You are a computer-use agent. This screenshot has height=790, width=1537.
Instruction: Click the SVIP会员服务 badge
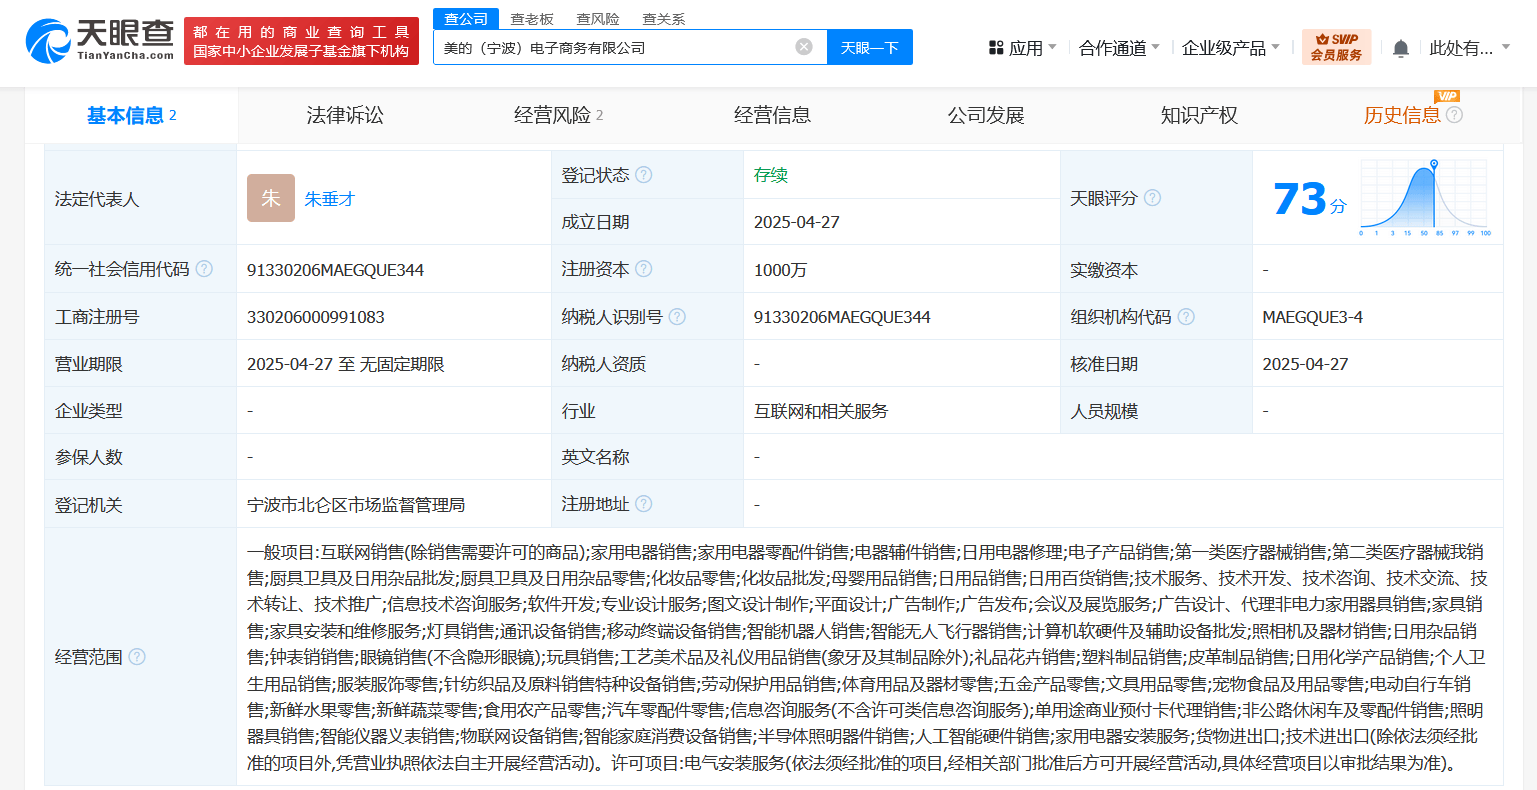[x=1336, y=45]
